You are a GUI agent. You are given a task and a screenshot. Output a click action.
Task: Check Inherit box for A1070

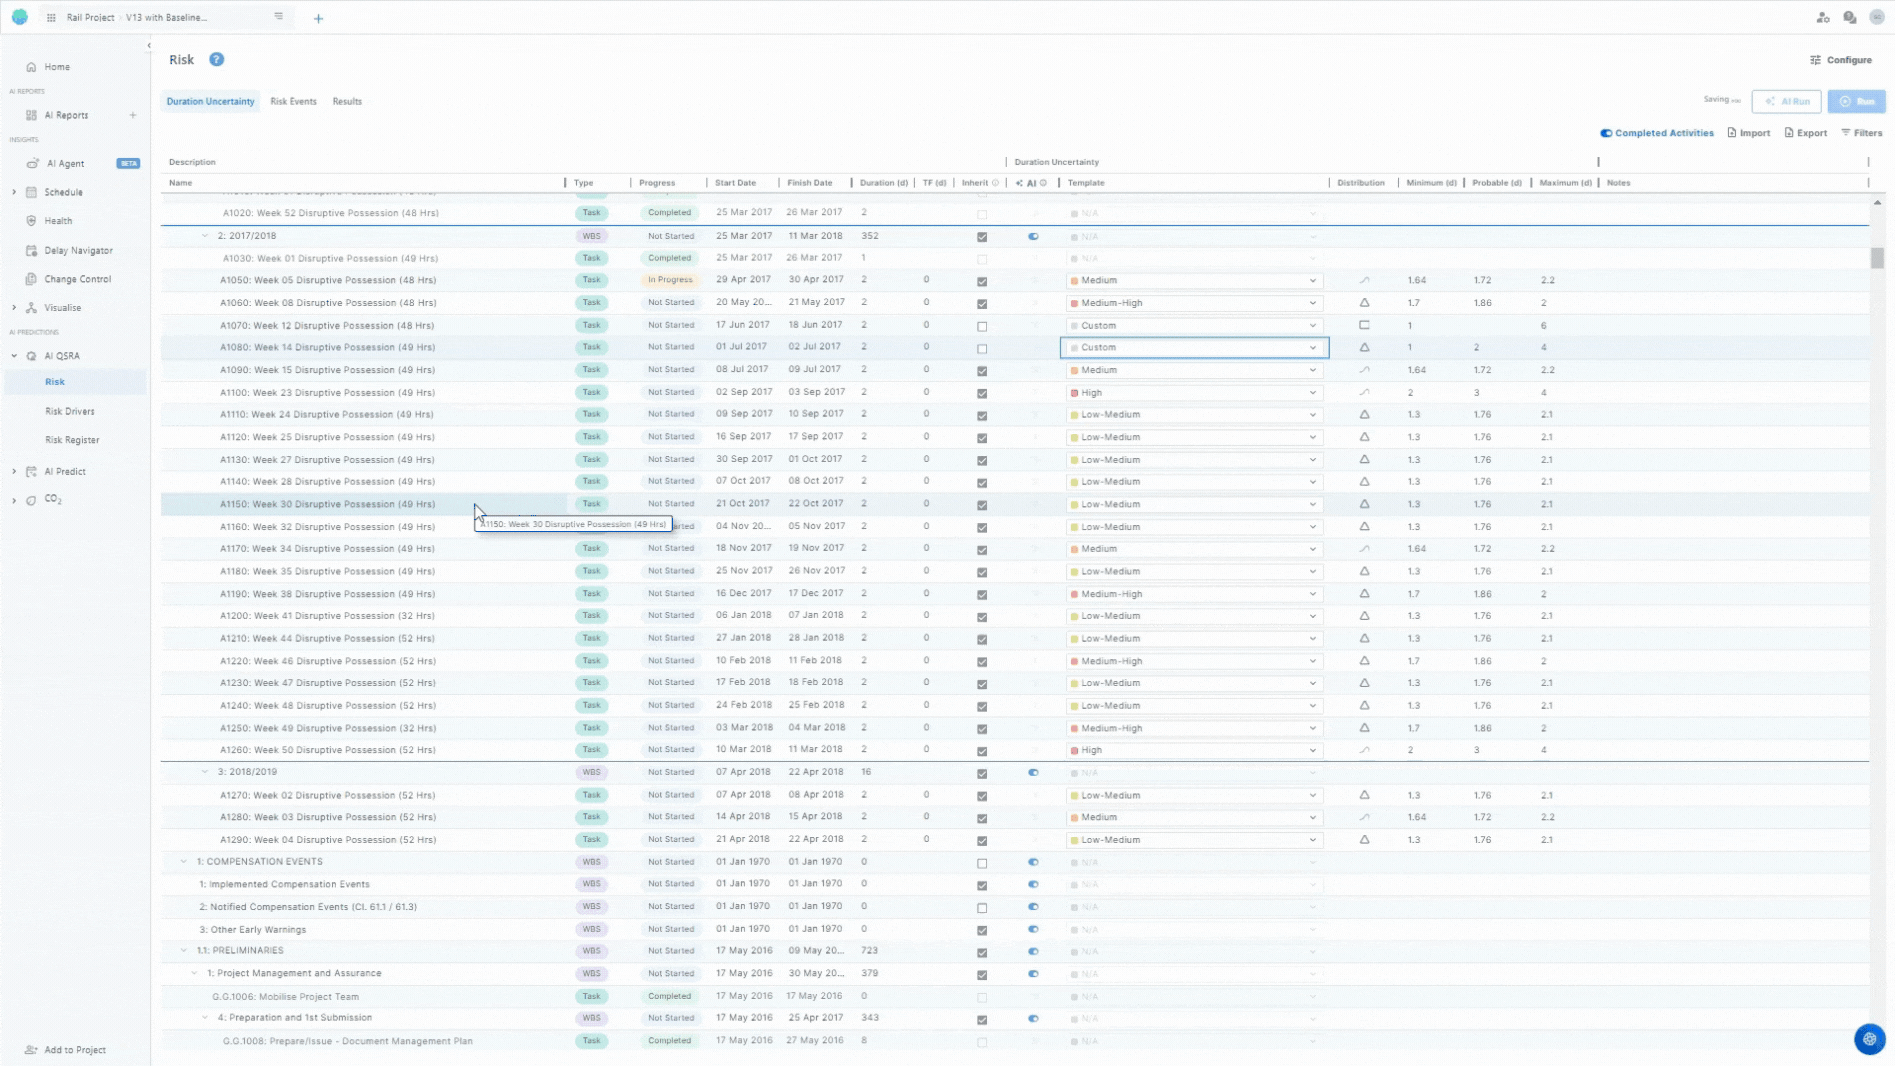pyautogui.click(x=982, y=326)
